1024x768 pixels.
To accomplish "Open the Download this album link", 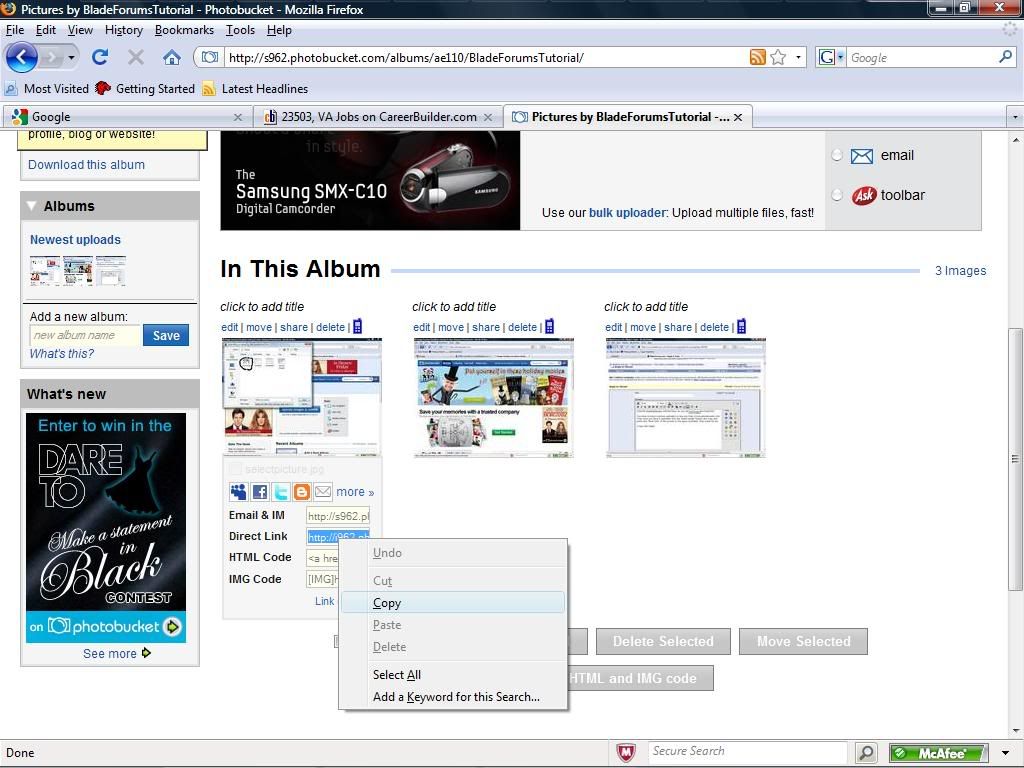I will tap(86, 165).
